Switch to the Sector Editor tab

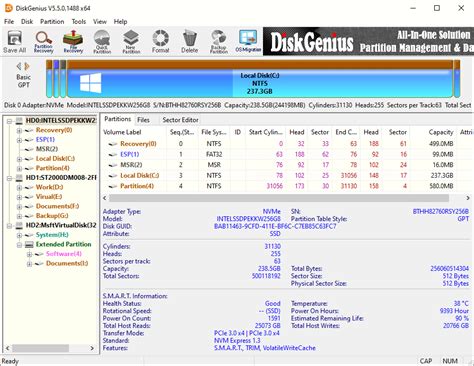coord(180,120)
